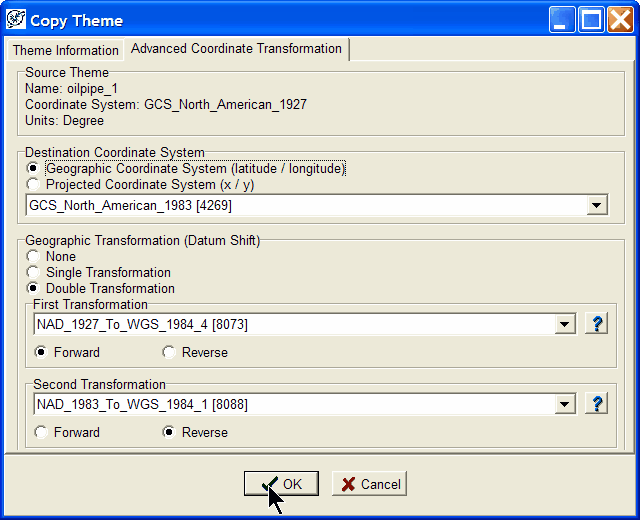Select Geographic Coordinate System radio option
Screen dimensions: 640x520
pos(34,169)
